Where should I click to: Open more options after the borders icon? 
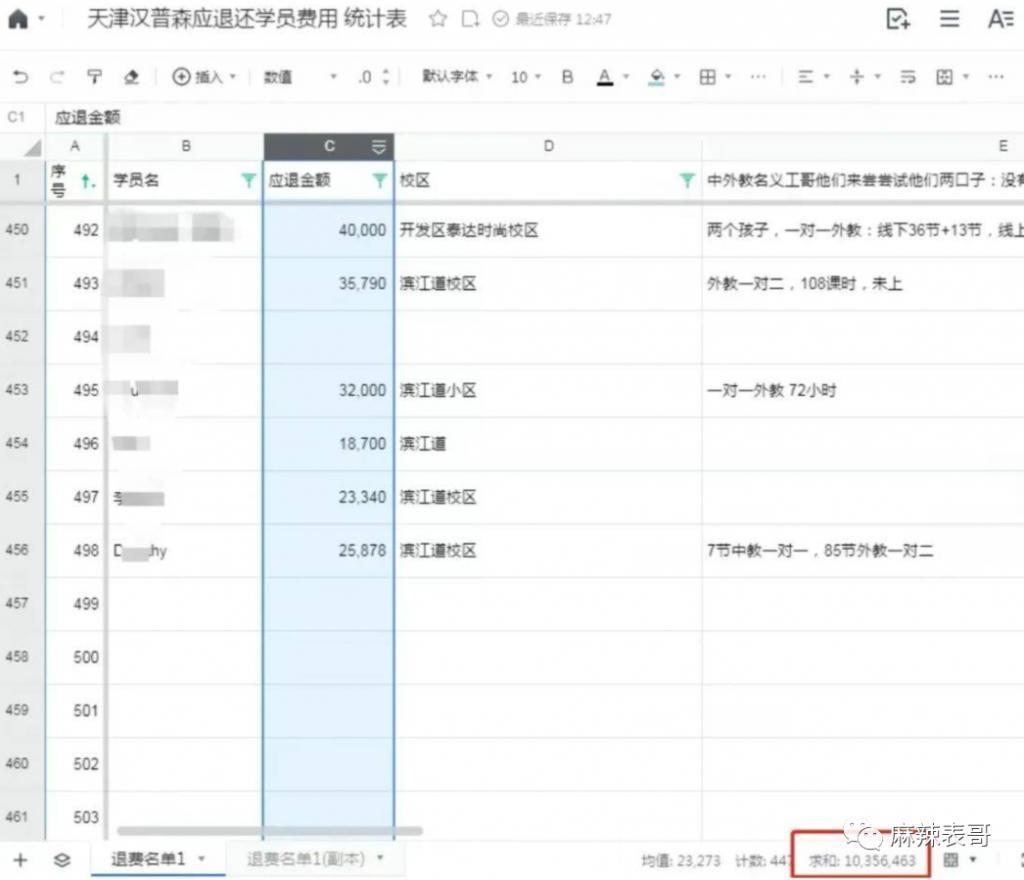pyautogui.click(x=758, y=77)
